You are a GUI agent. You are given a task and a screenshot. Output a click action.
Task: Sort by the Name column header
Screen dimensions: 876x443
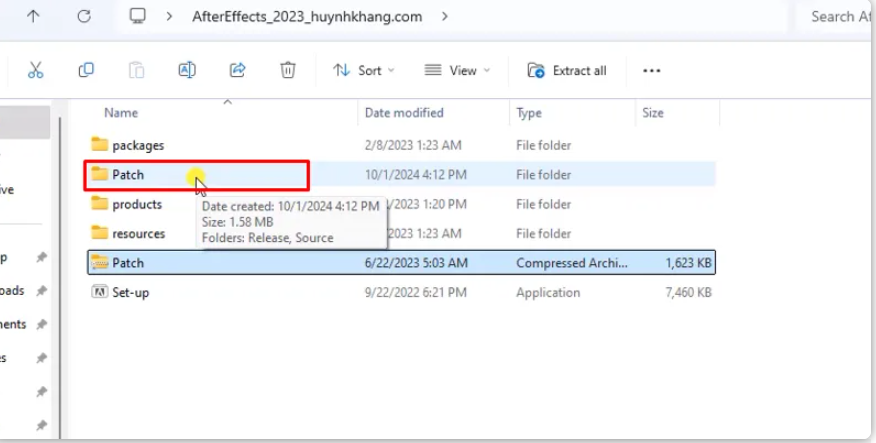[121, 113]
